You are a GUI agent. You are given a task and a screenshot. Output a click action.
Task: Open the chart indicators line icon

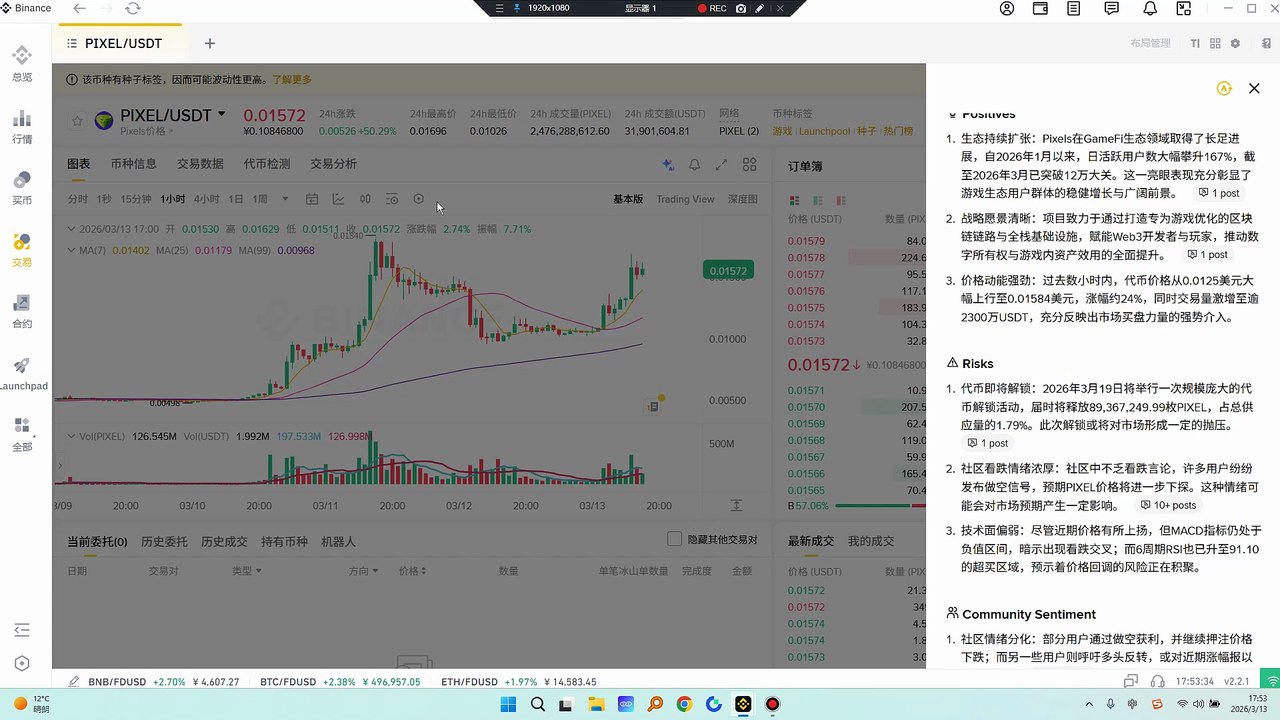point(339,199)
